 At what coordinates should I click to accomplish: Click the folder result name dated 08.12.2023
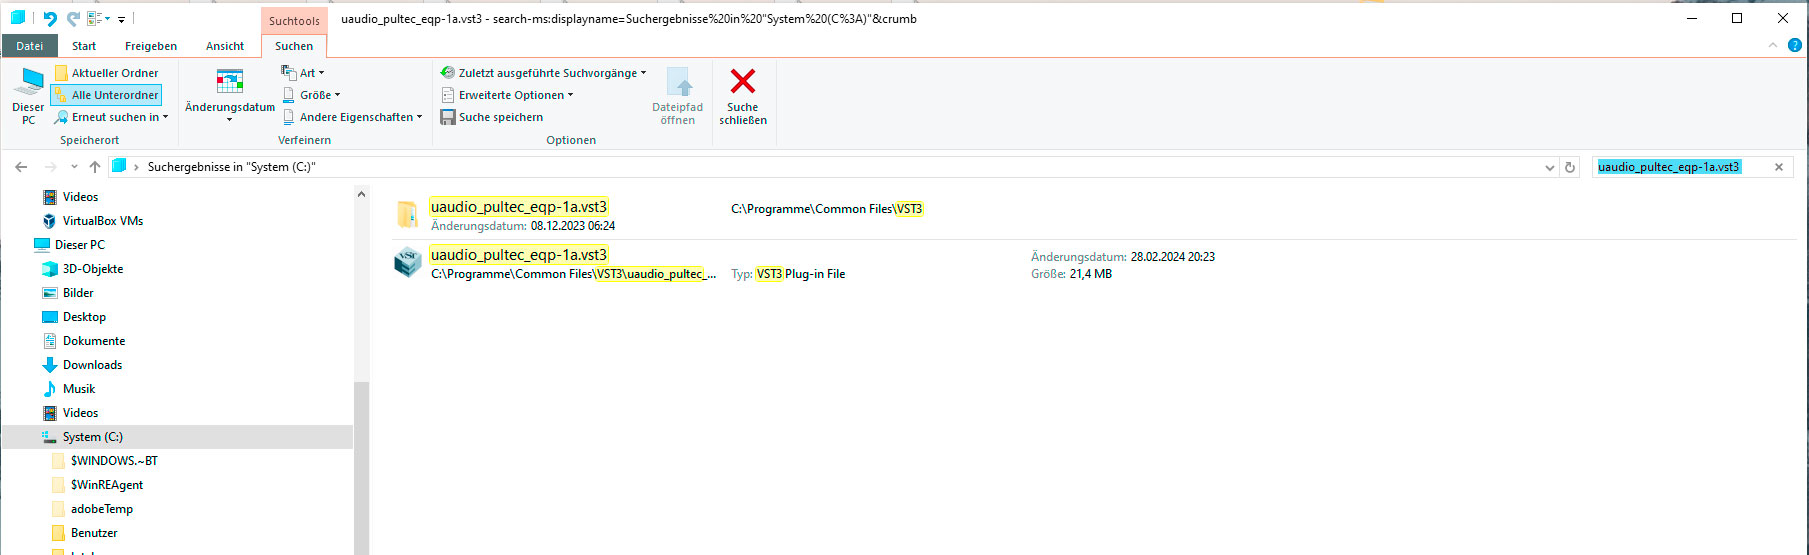[x=519, y=207]
